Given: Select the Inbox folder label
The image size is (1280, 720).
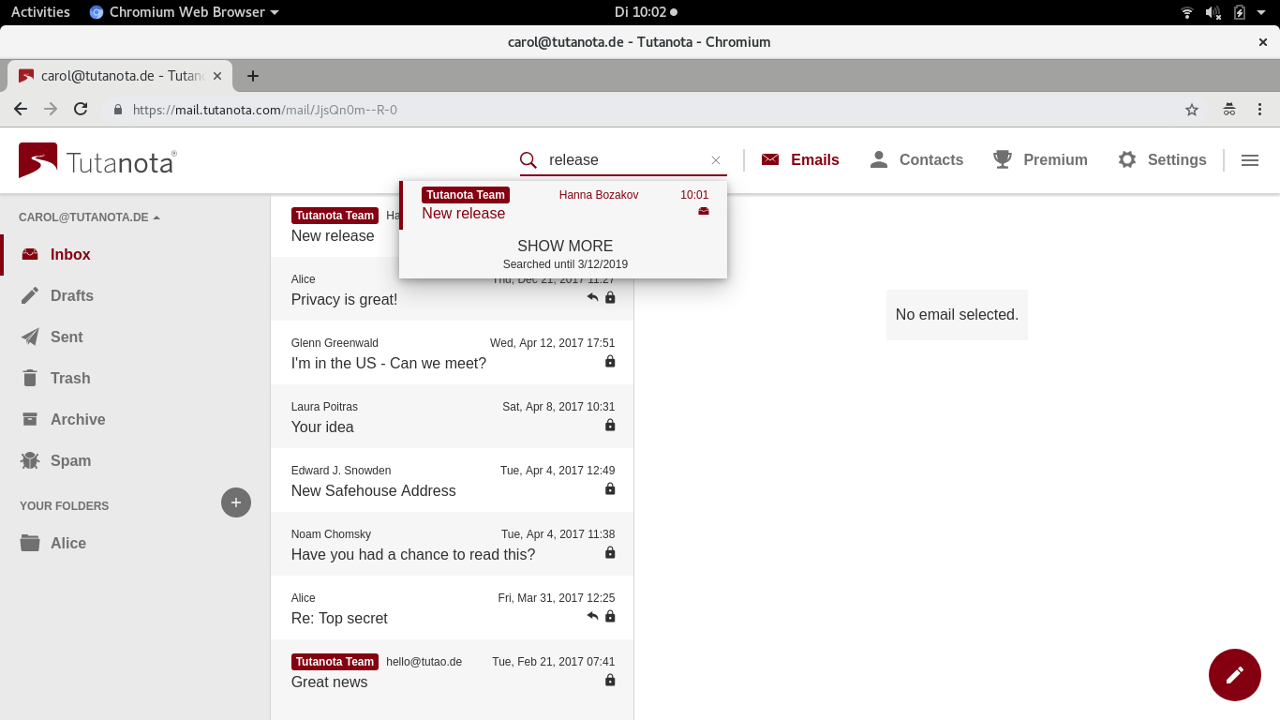Looking at the screenshot, I should tap(71, 255).
